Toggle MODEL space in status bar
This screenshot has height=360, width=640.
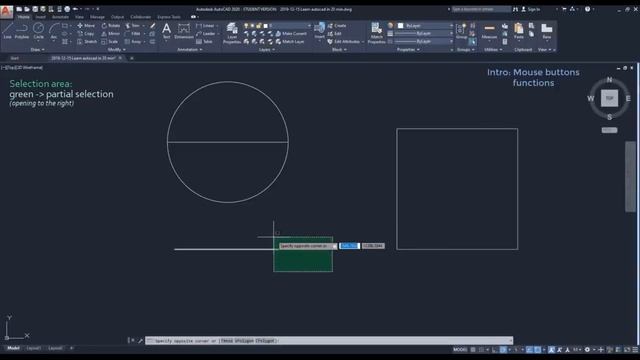[460, 349]
